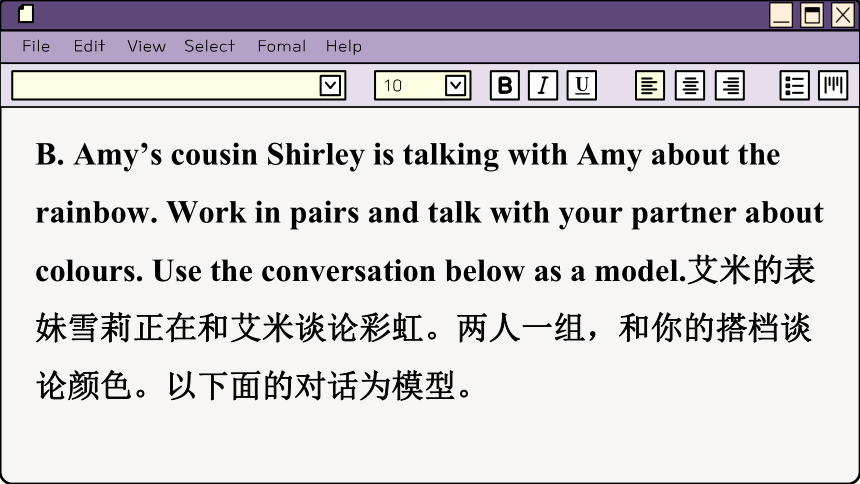Click the word "Shirley" in the text

pos(315,155)
